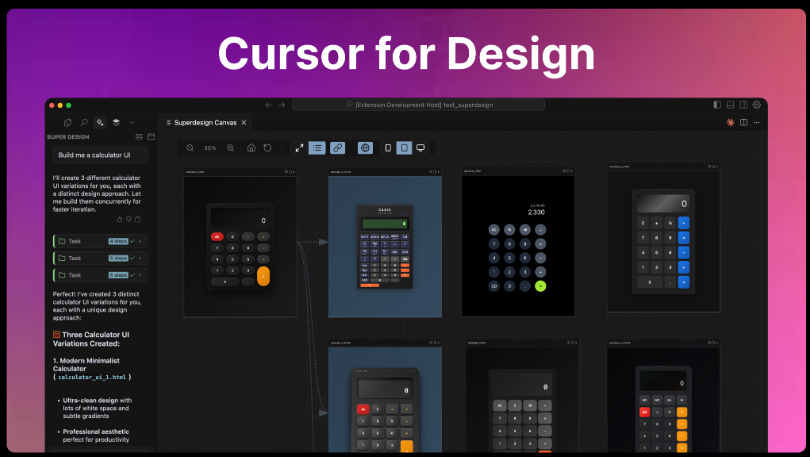Give a thumbs up to the chat response

tap(119, 219)
